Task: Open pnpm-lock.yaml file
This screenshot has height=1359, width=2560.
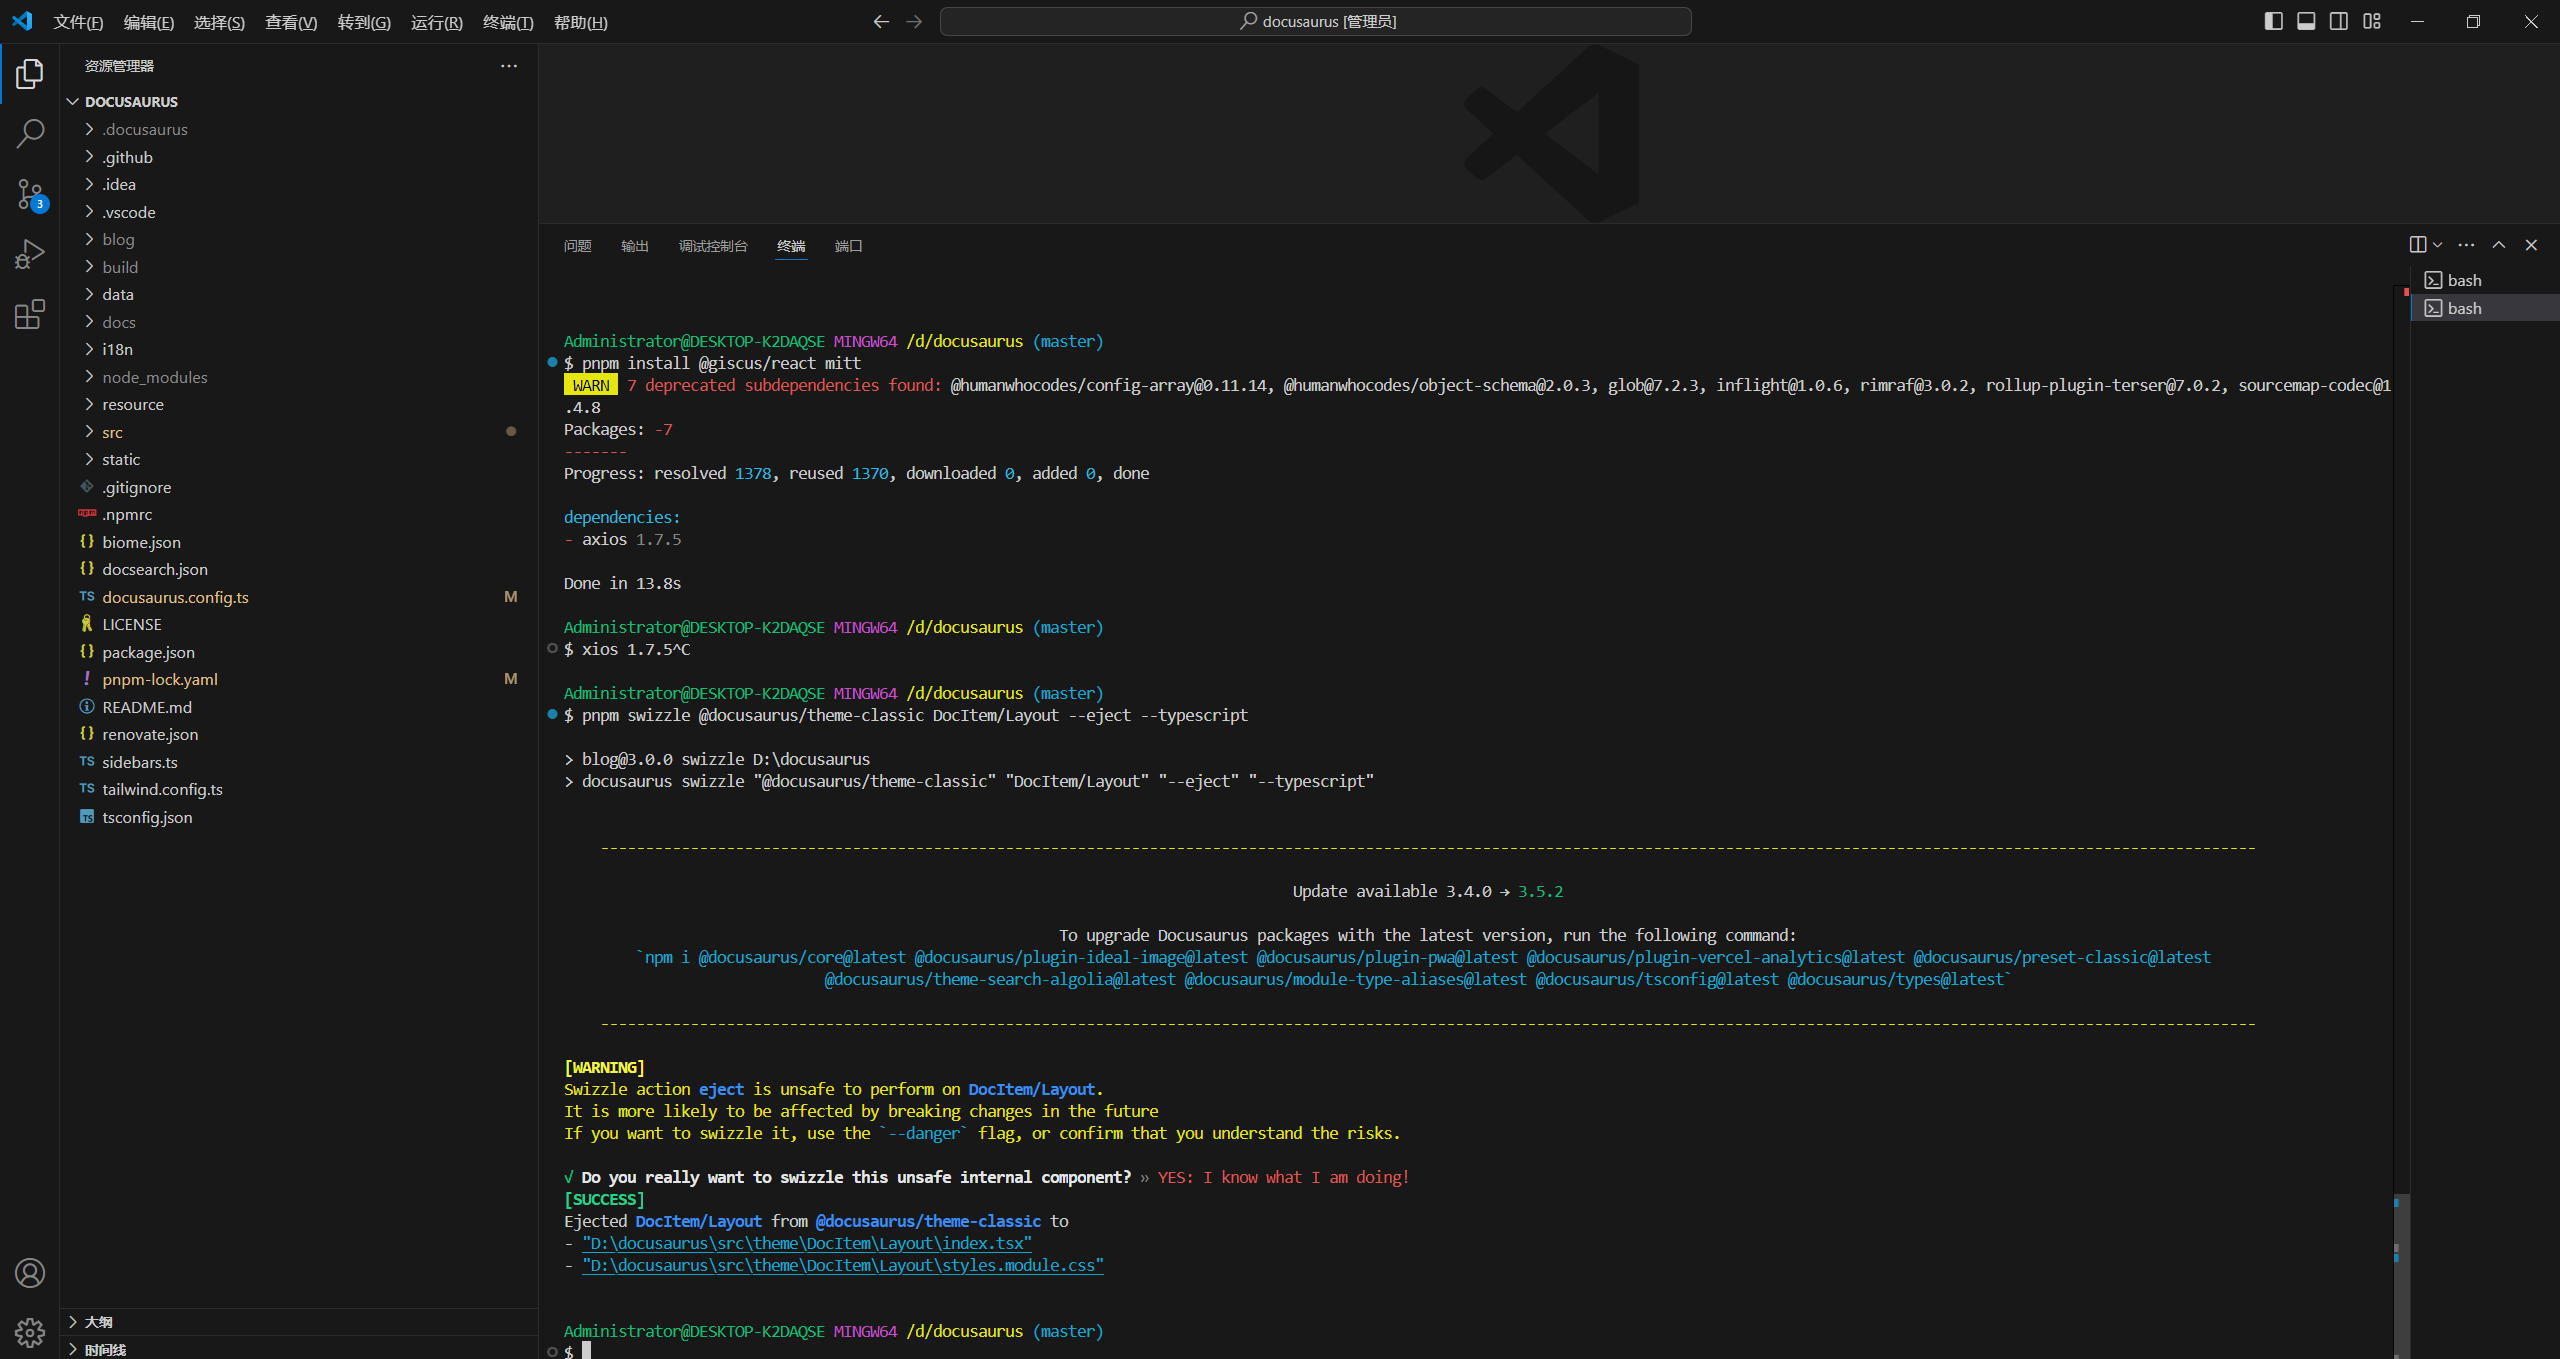Action: point(299,679)
